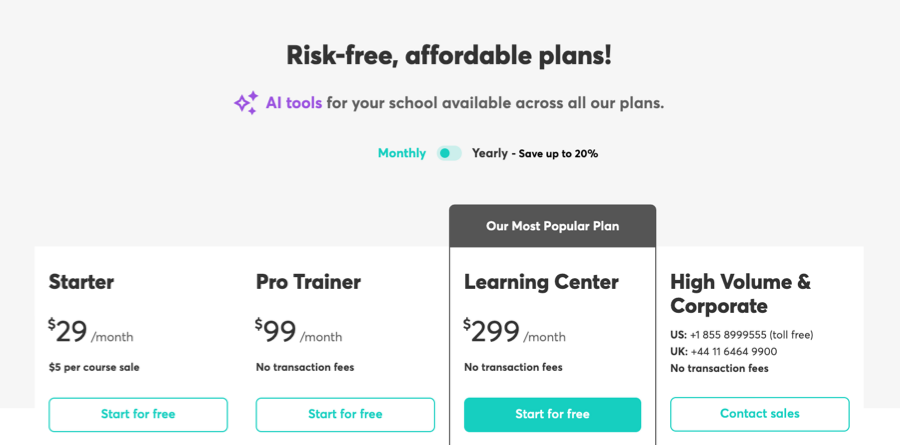Select the Yearly billing label

click(490, 153)
